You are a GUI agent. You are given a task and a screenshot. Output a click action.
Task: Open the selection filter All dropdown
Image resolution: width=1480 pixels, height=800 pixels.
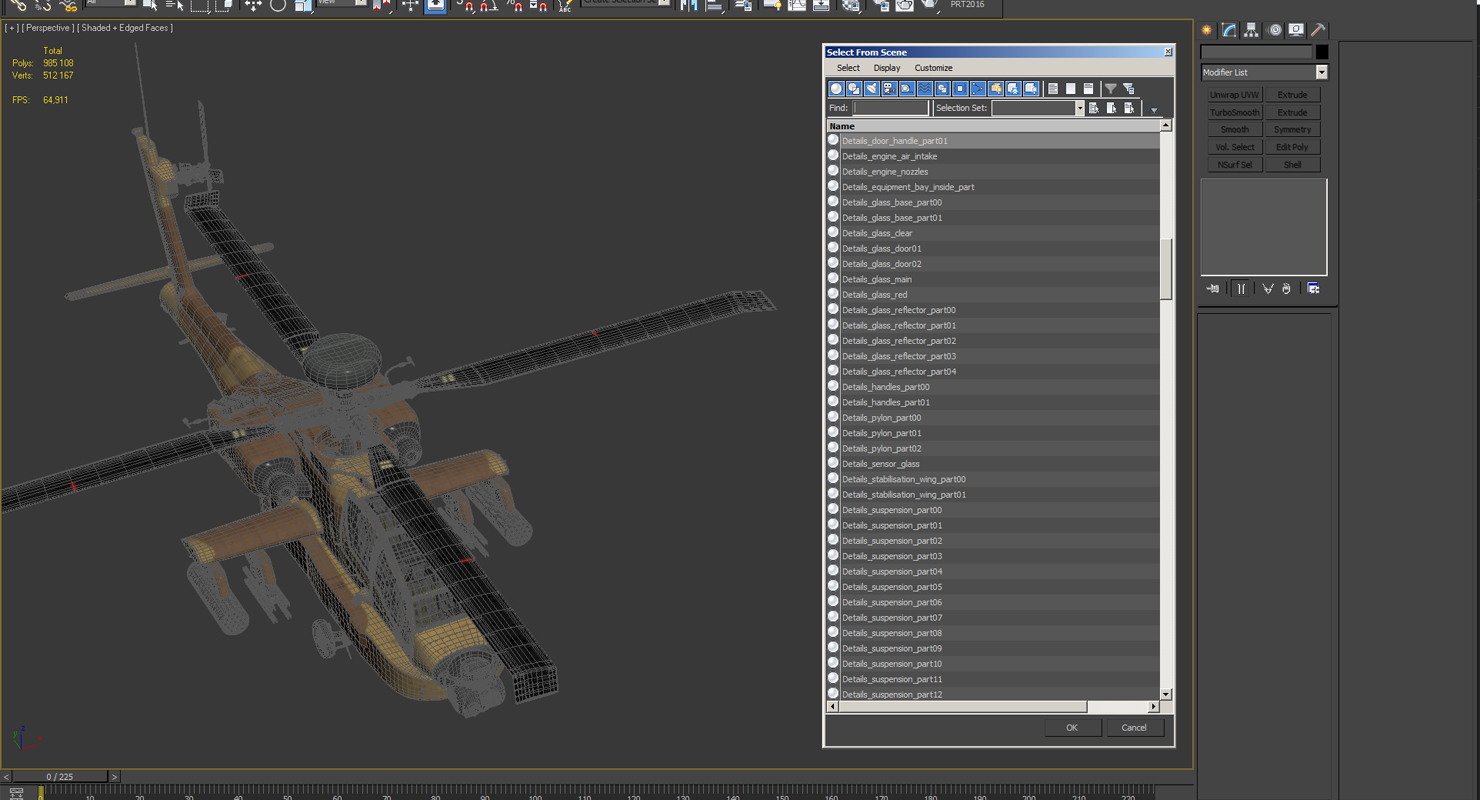pos(111,3)
